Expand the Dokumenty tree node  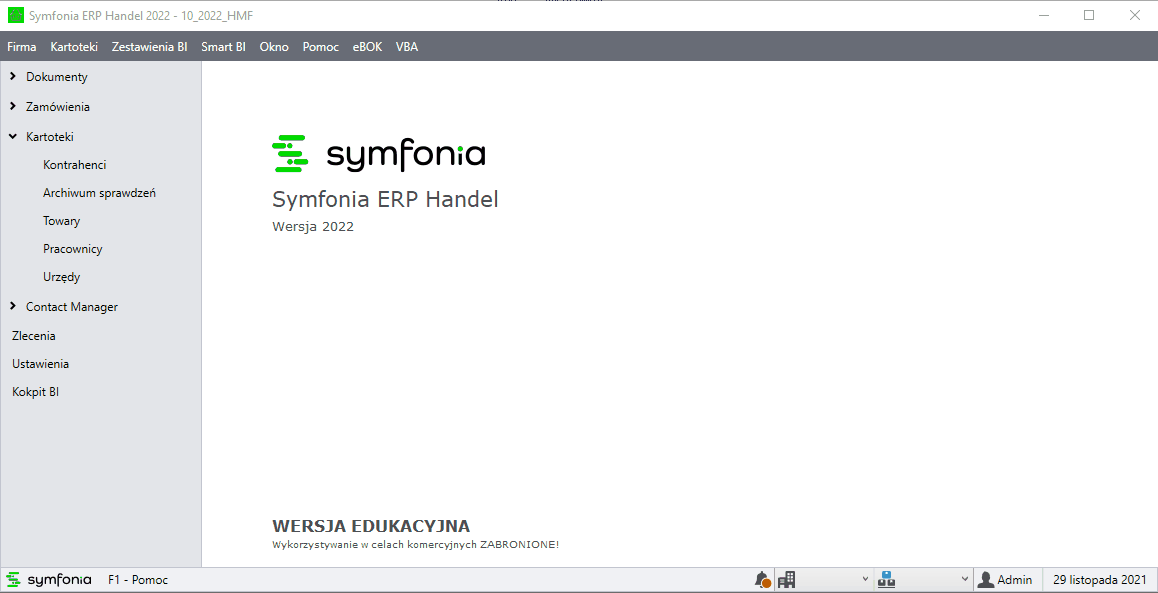pos(13,77)
